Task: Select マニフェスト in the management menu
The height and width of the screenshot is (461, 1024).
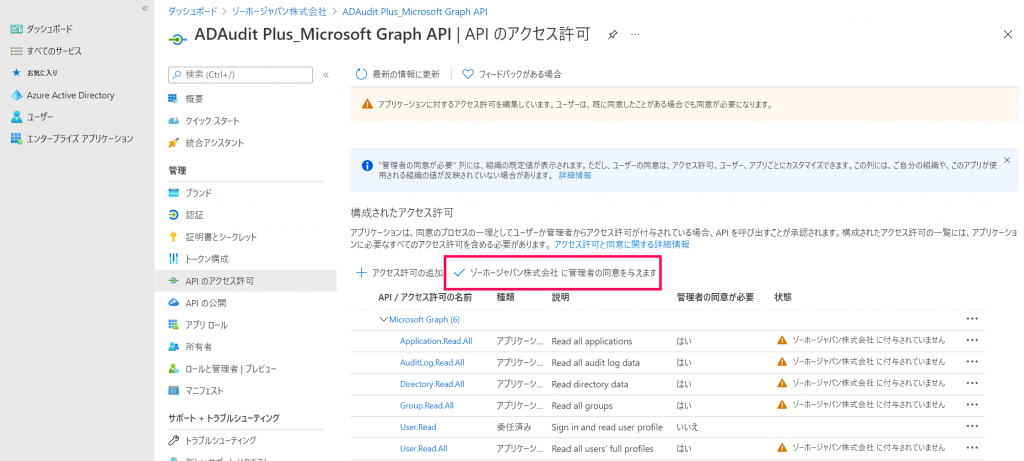Action: 204,391
